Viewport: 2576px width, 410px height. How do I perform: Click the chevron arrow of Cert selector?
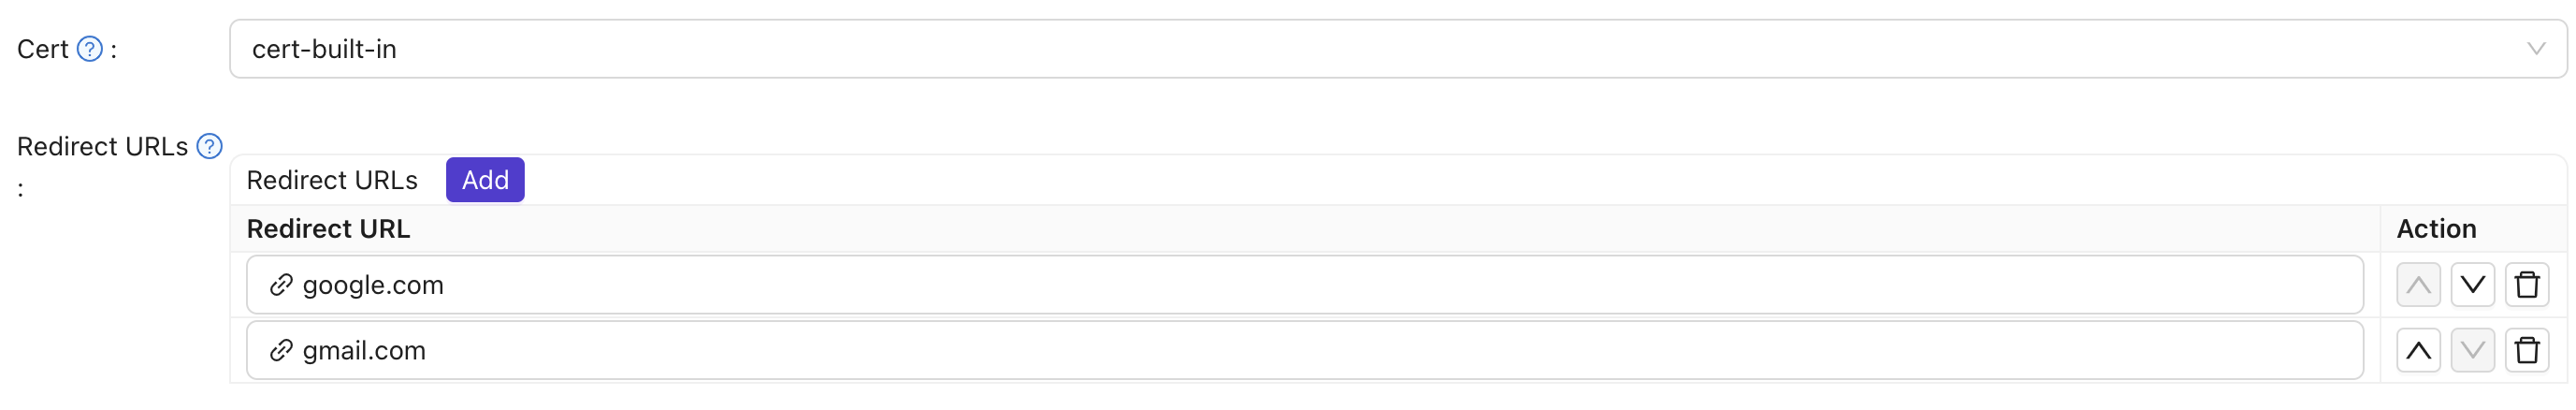pyautogui.click(x=2535, y=49)
